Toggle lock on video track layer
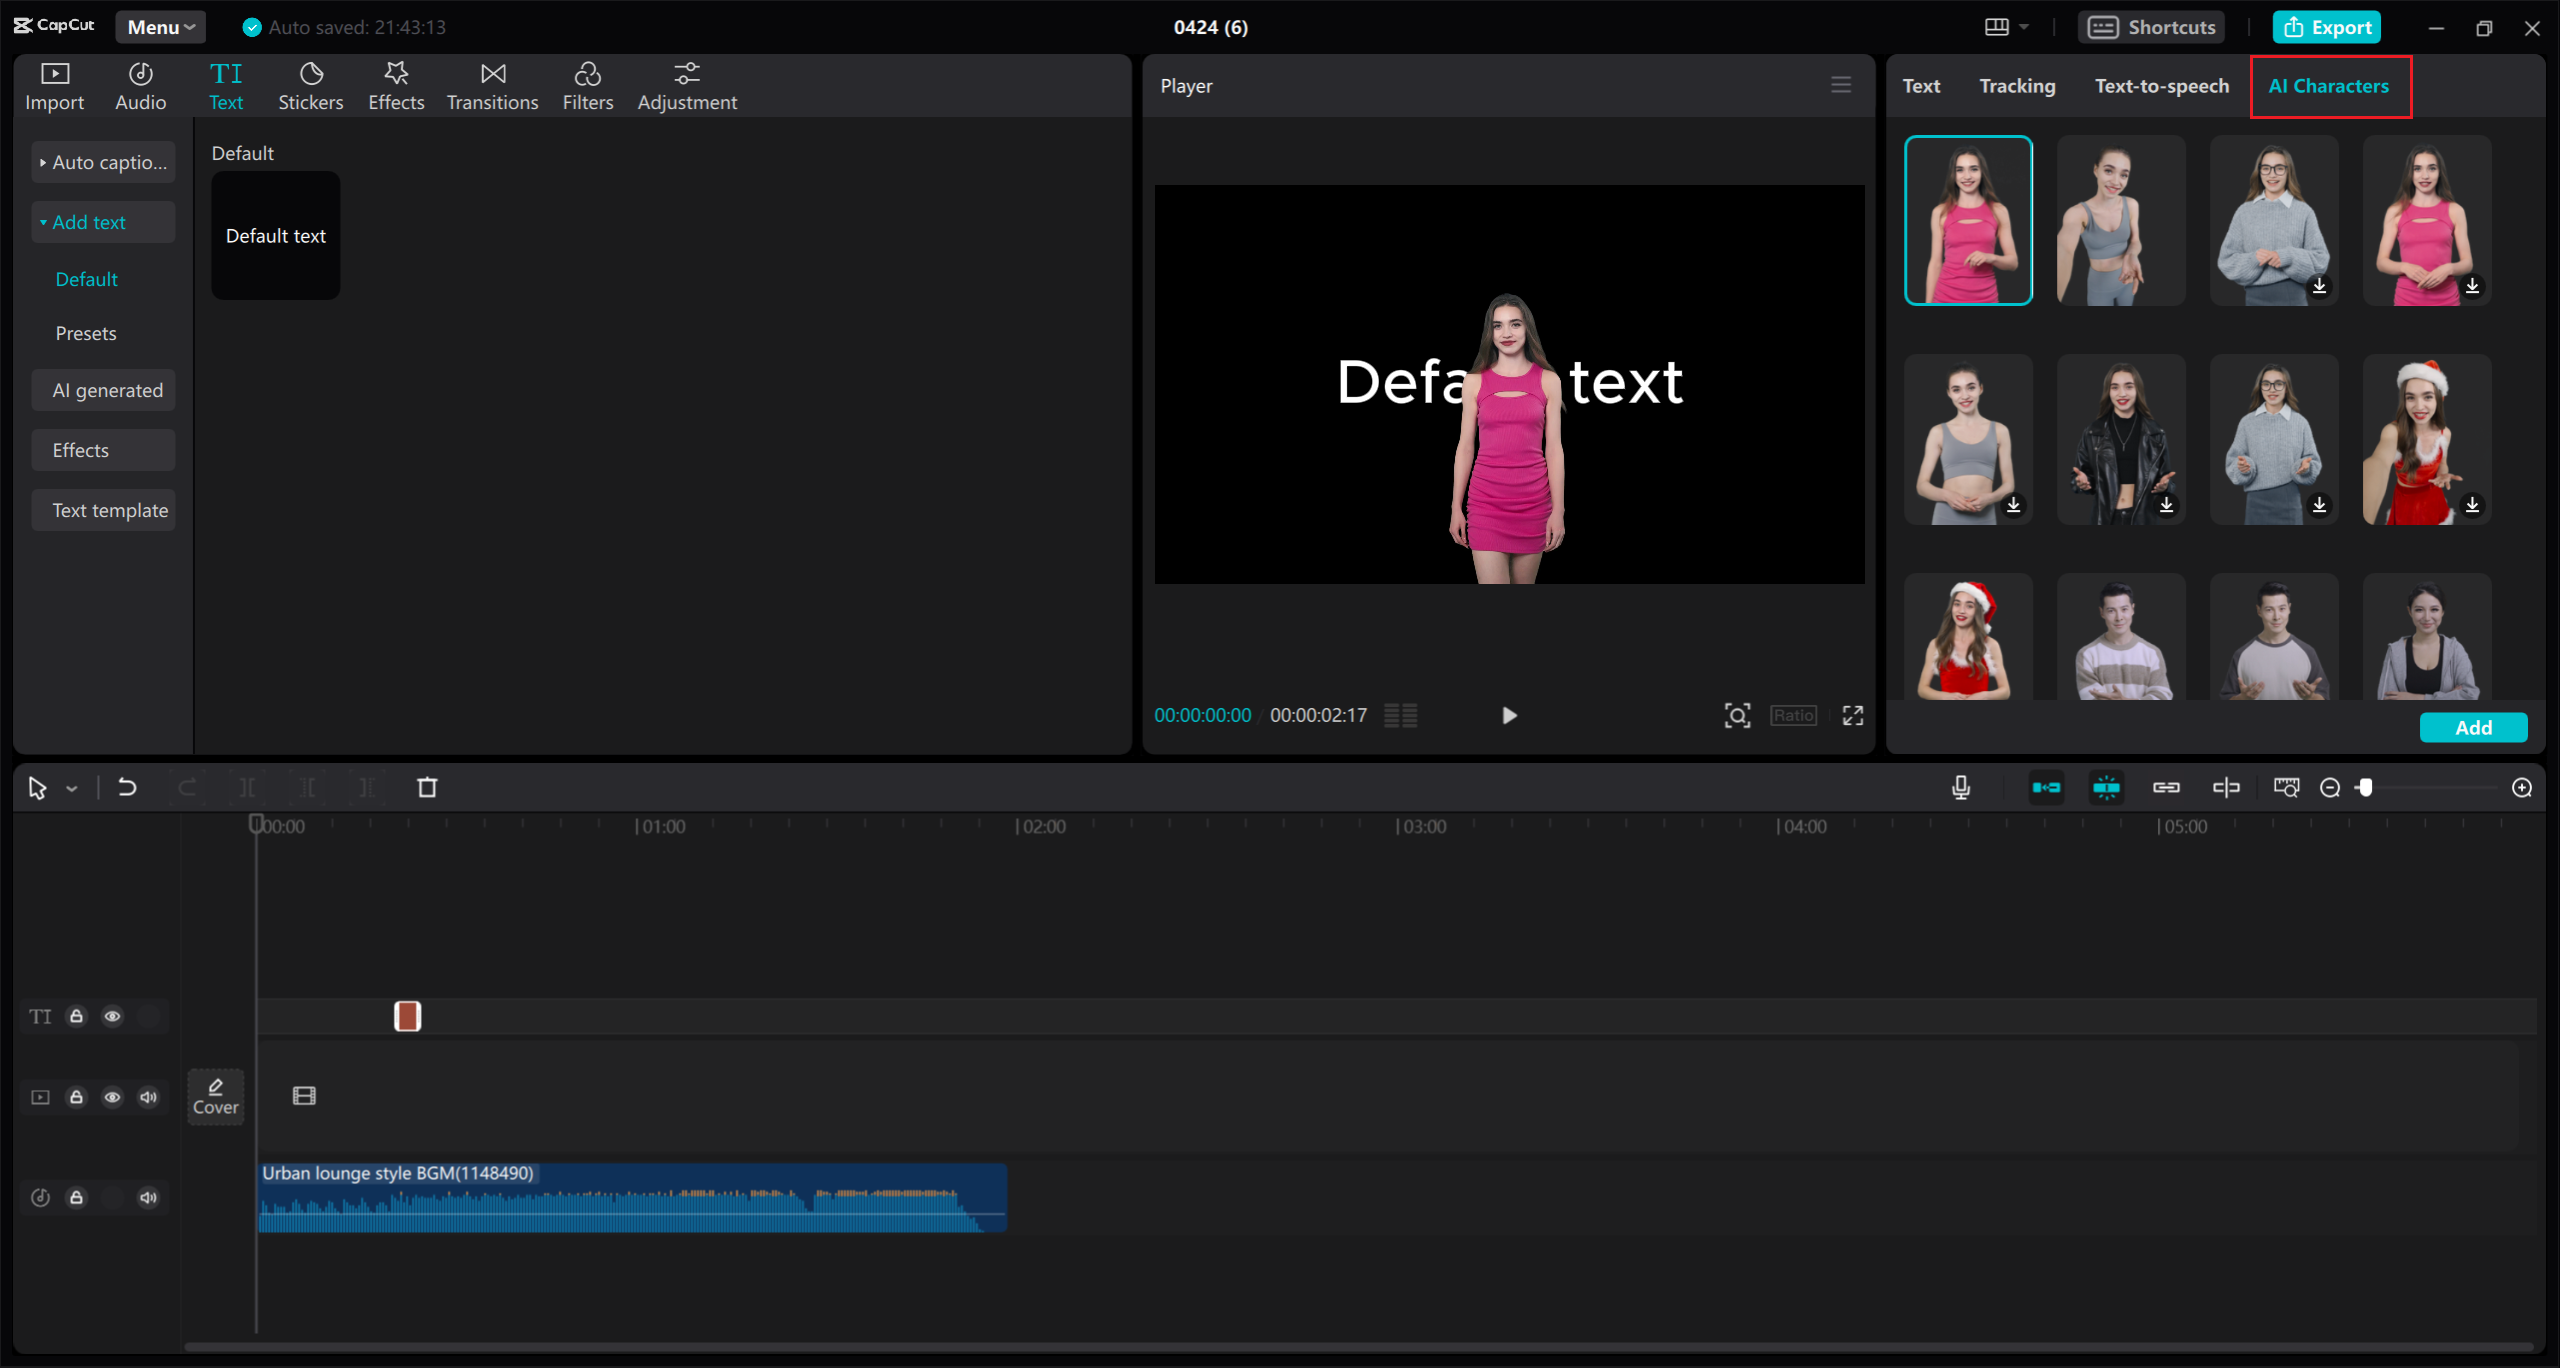This screenshot has height=1368, width=2560. click(76, 1097)
